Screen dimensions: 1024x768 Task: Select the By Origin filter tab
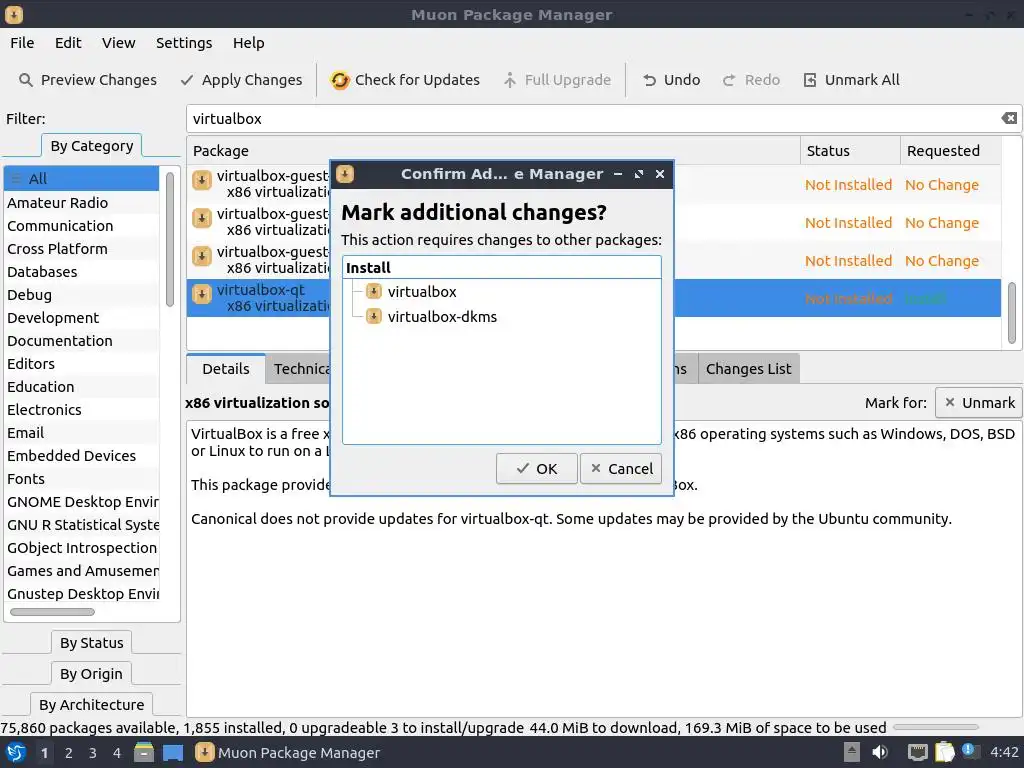coord(91,673)
